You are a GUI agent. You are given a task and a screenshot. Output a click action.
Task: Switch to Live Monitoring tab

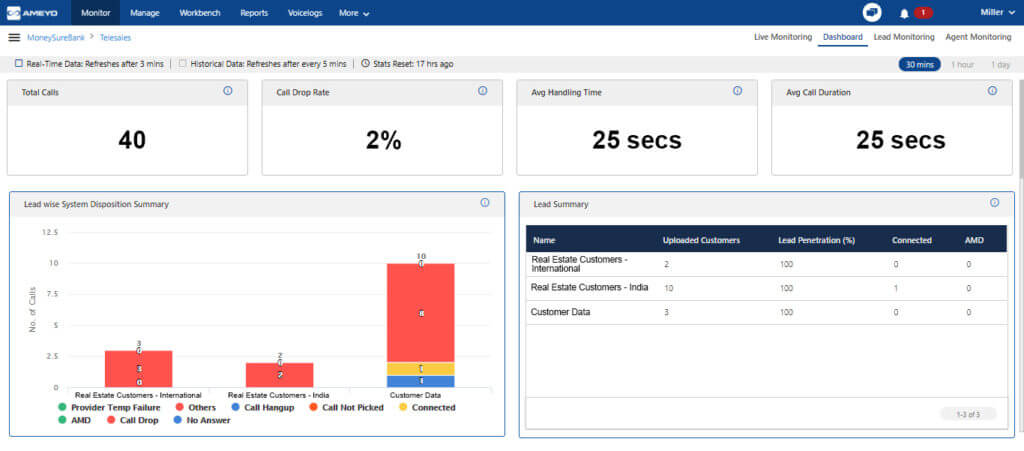click(783, 37)
